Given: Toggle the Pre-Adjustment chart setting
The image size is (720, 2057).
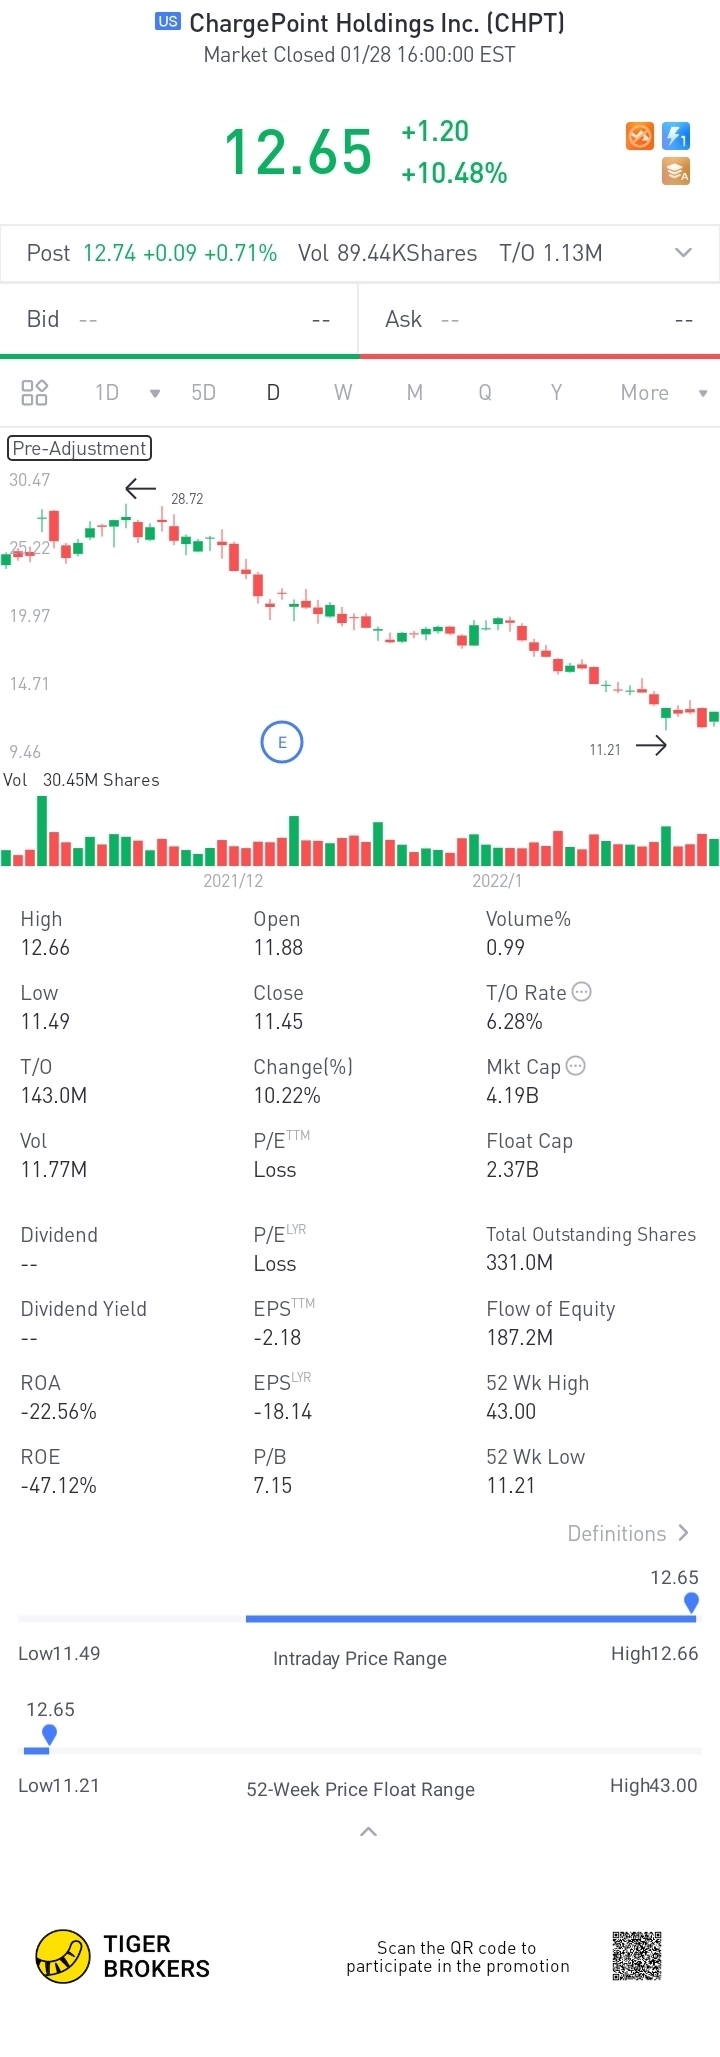Looking at the screenshot, I should [79, 448].
